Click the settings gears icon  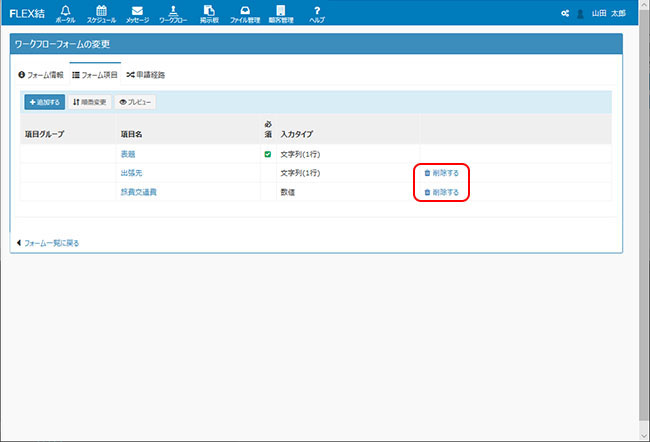point(565,14)
